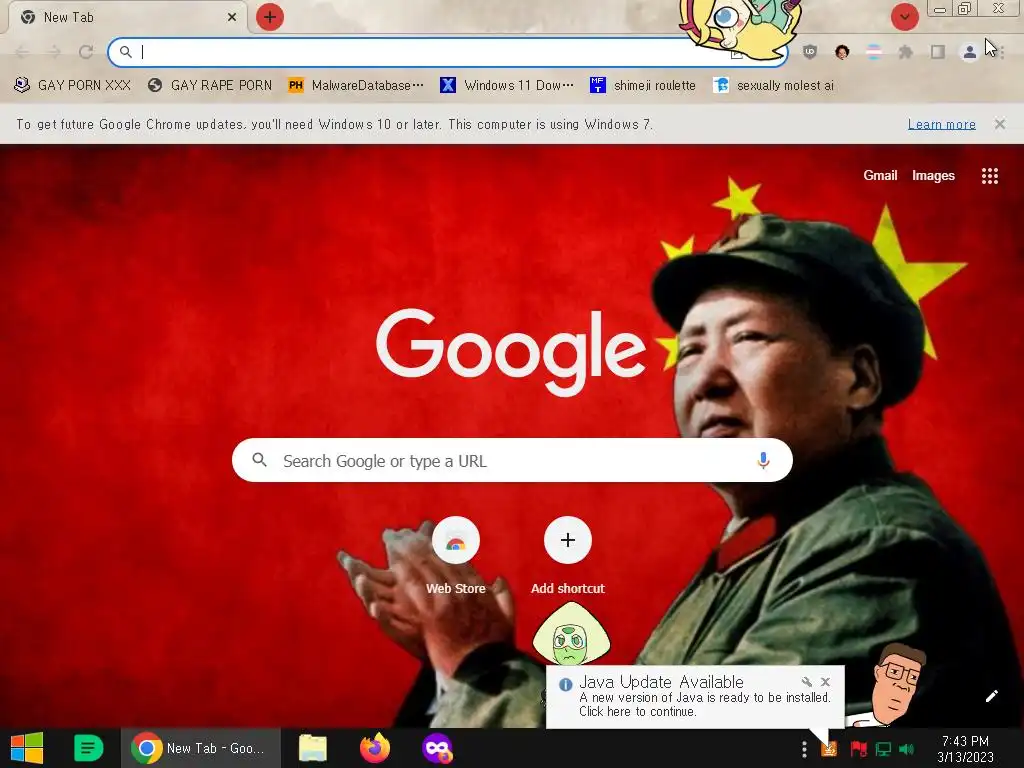Close the New Tab tab
The height and width of the screenshot is (768, 1024).
(x=232, y=17)
